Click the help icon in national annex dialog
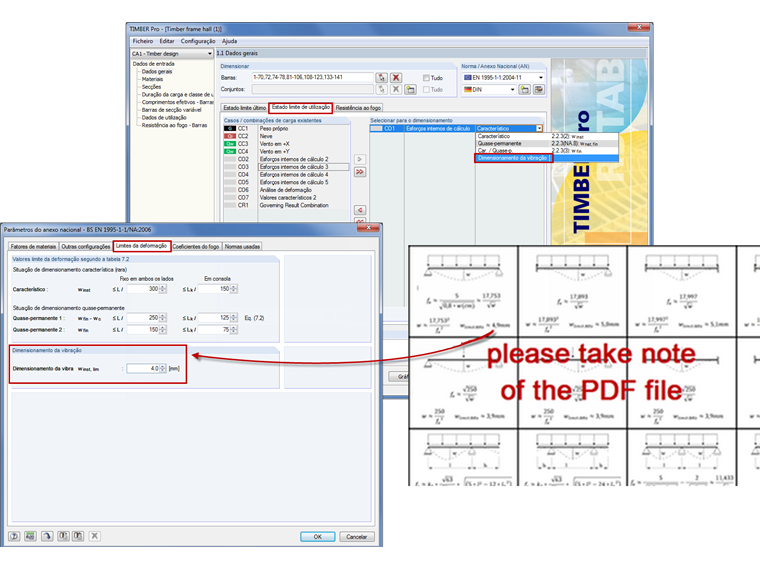 click(x=14, y=536)
